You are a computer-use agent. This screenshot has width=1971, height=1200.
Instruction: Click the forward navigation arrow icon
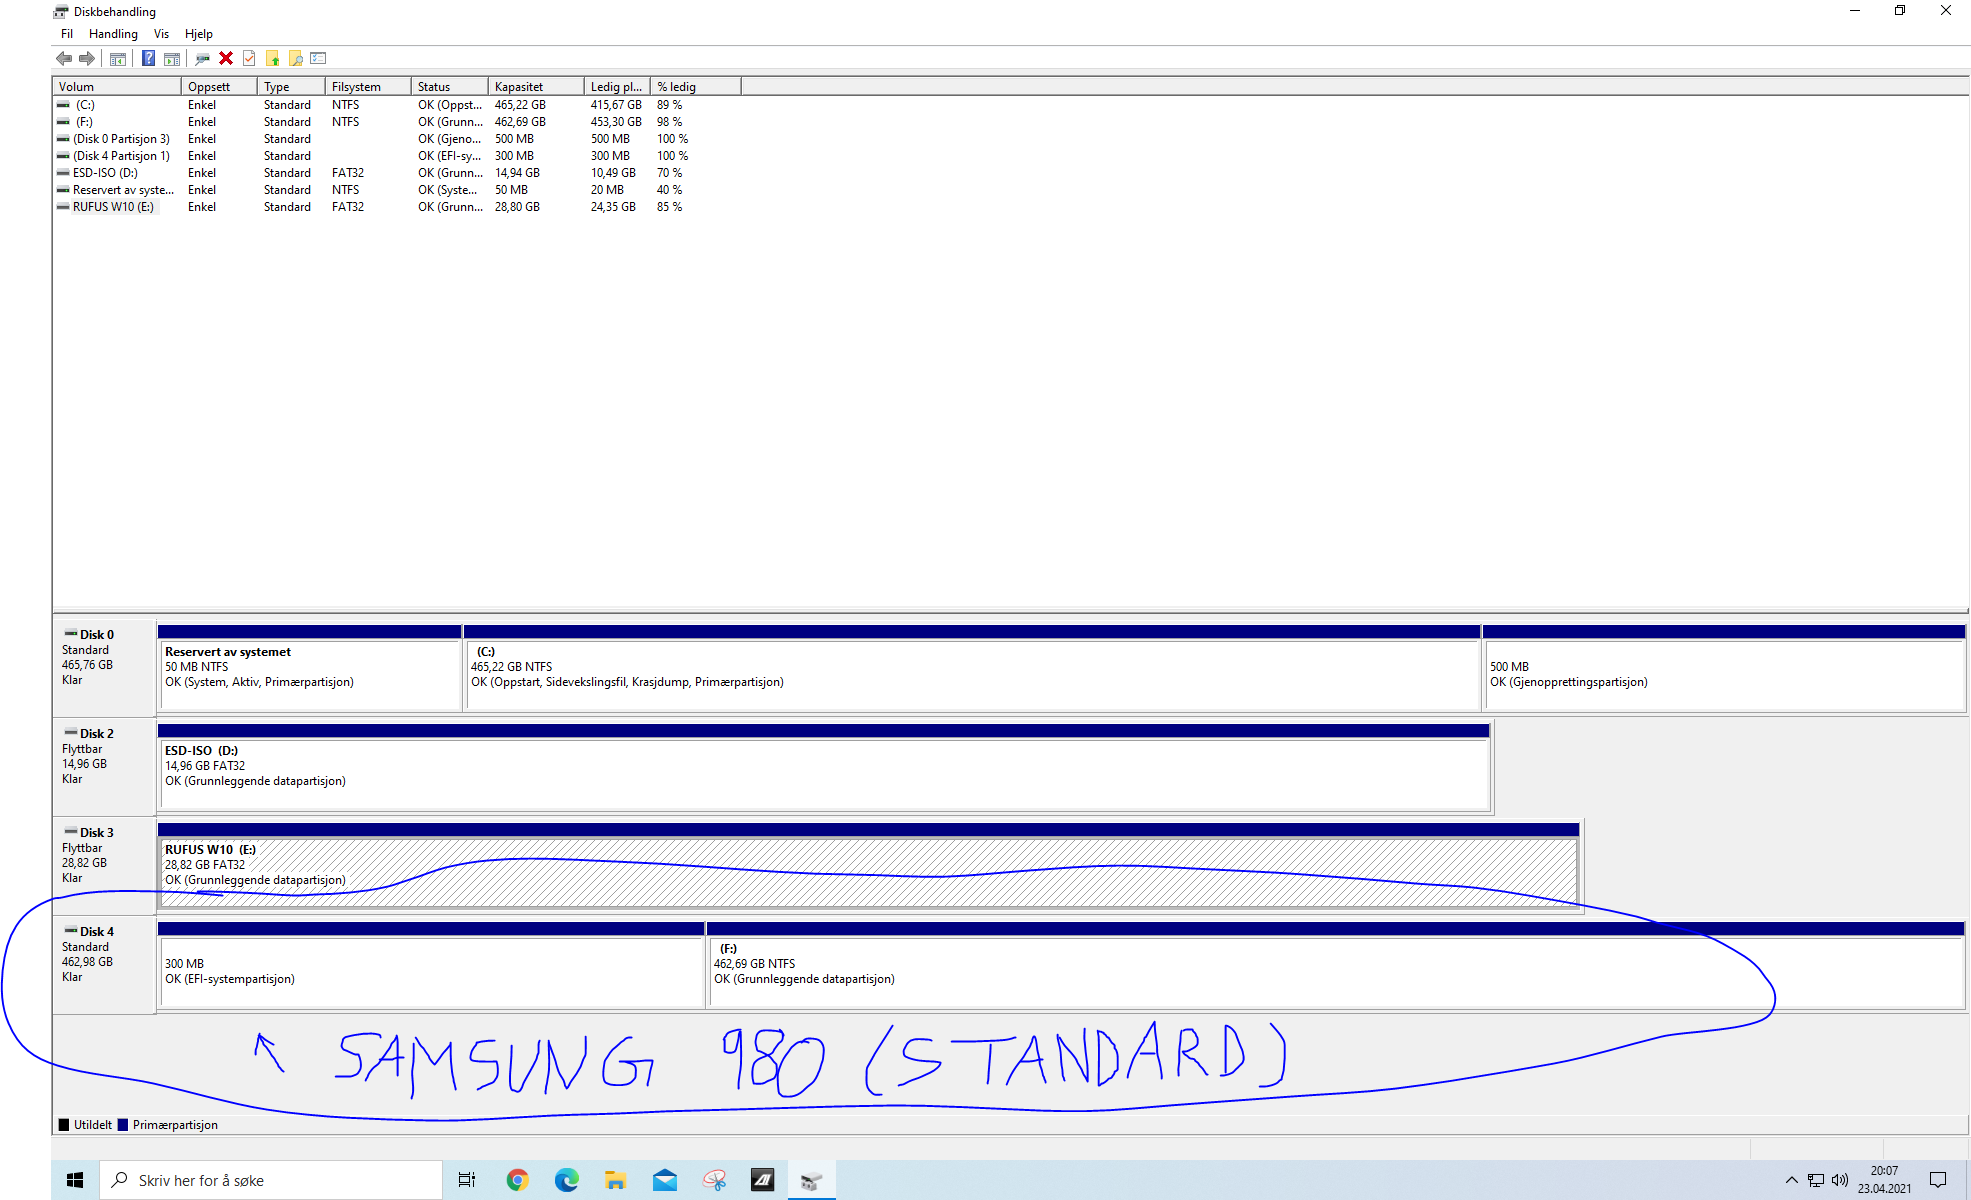point(89,58)
